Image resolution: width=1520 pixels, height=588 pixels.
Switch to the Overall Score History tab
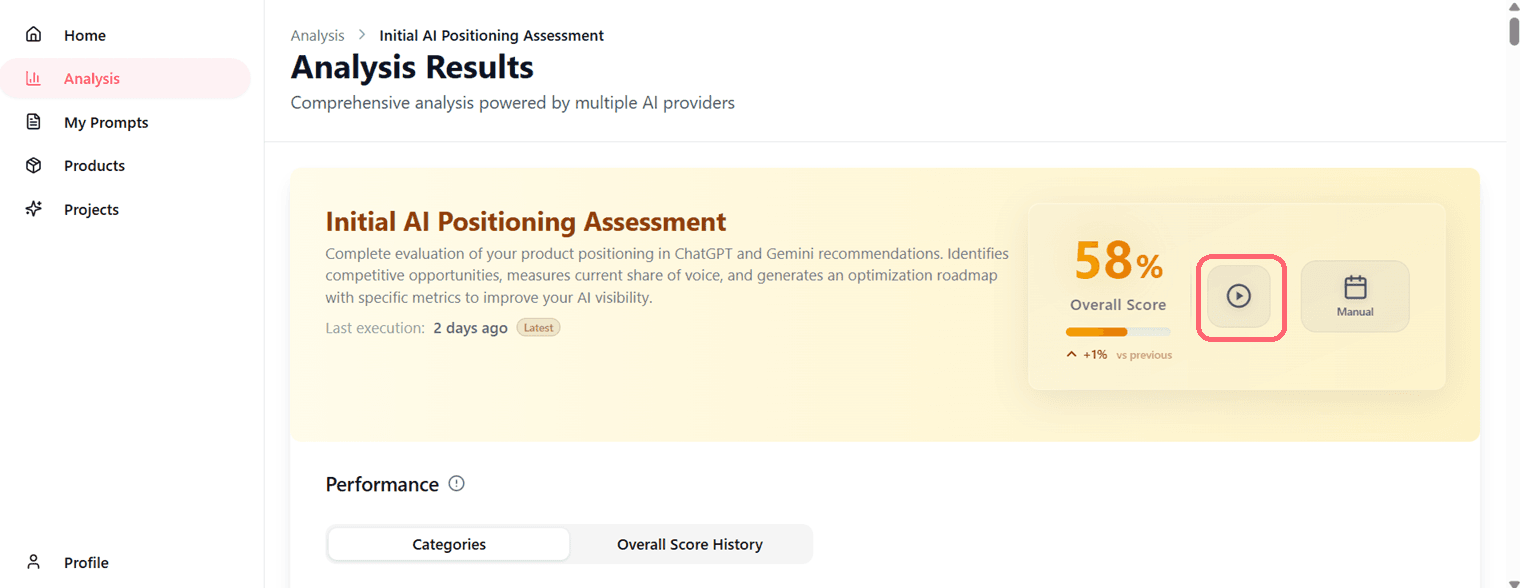pos(690,545)
